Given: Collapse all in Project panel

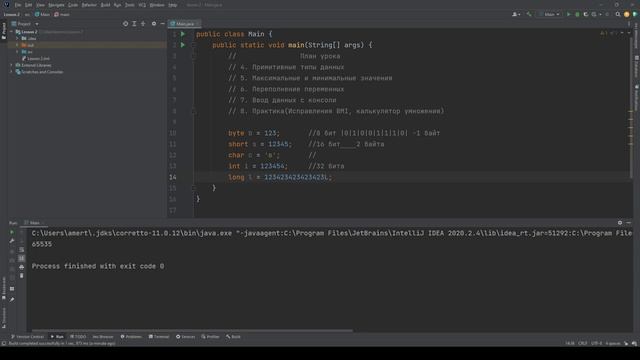Looking at the screenshot, I should [x=143, y=24].
